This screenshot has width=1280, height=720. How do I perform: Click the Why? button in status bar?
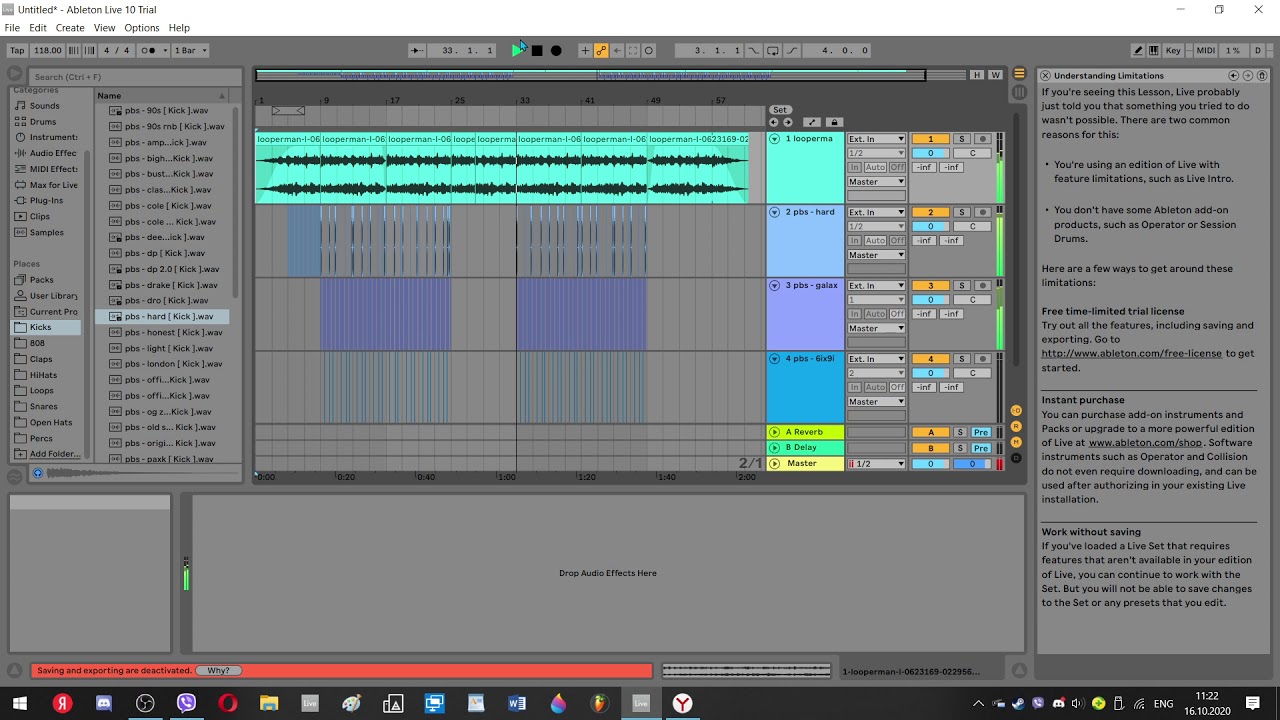(x=218, y=670)
